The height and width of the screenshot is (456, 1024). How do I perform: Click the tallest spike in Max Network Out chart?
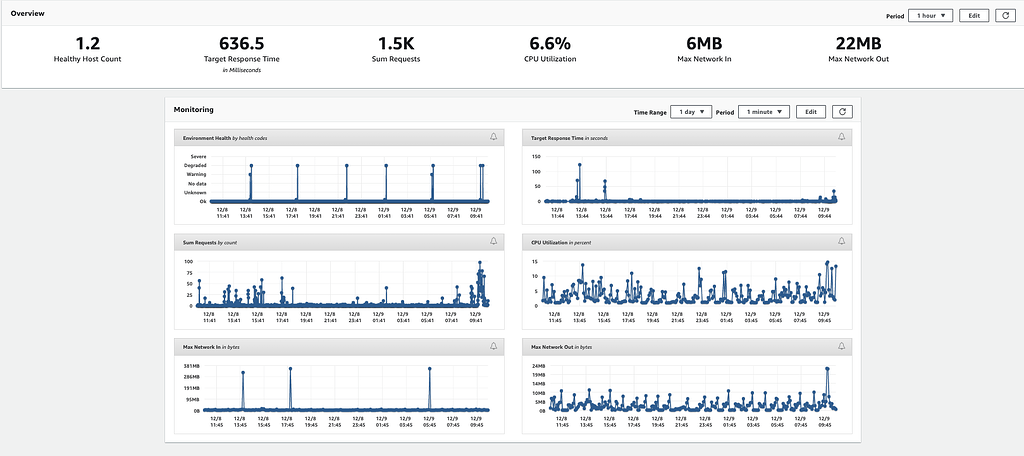(827, 369)
